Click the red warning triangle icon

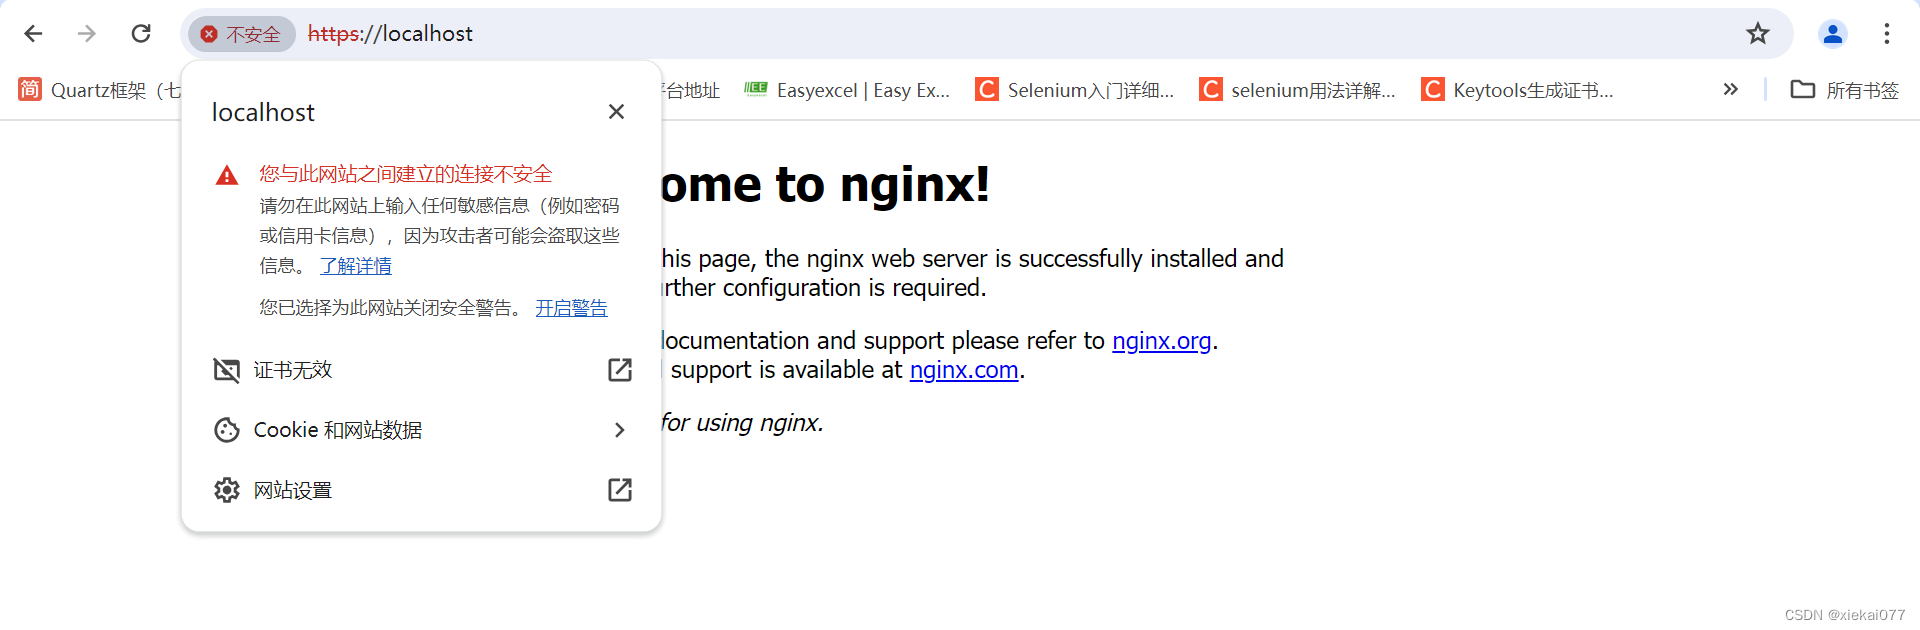click(227, 176)
